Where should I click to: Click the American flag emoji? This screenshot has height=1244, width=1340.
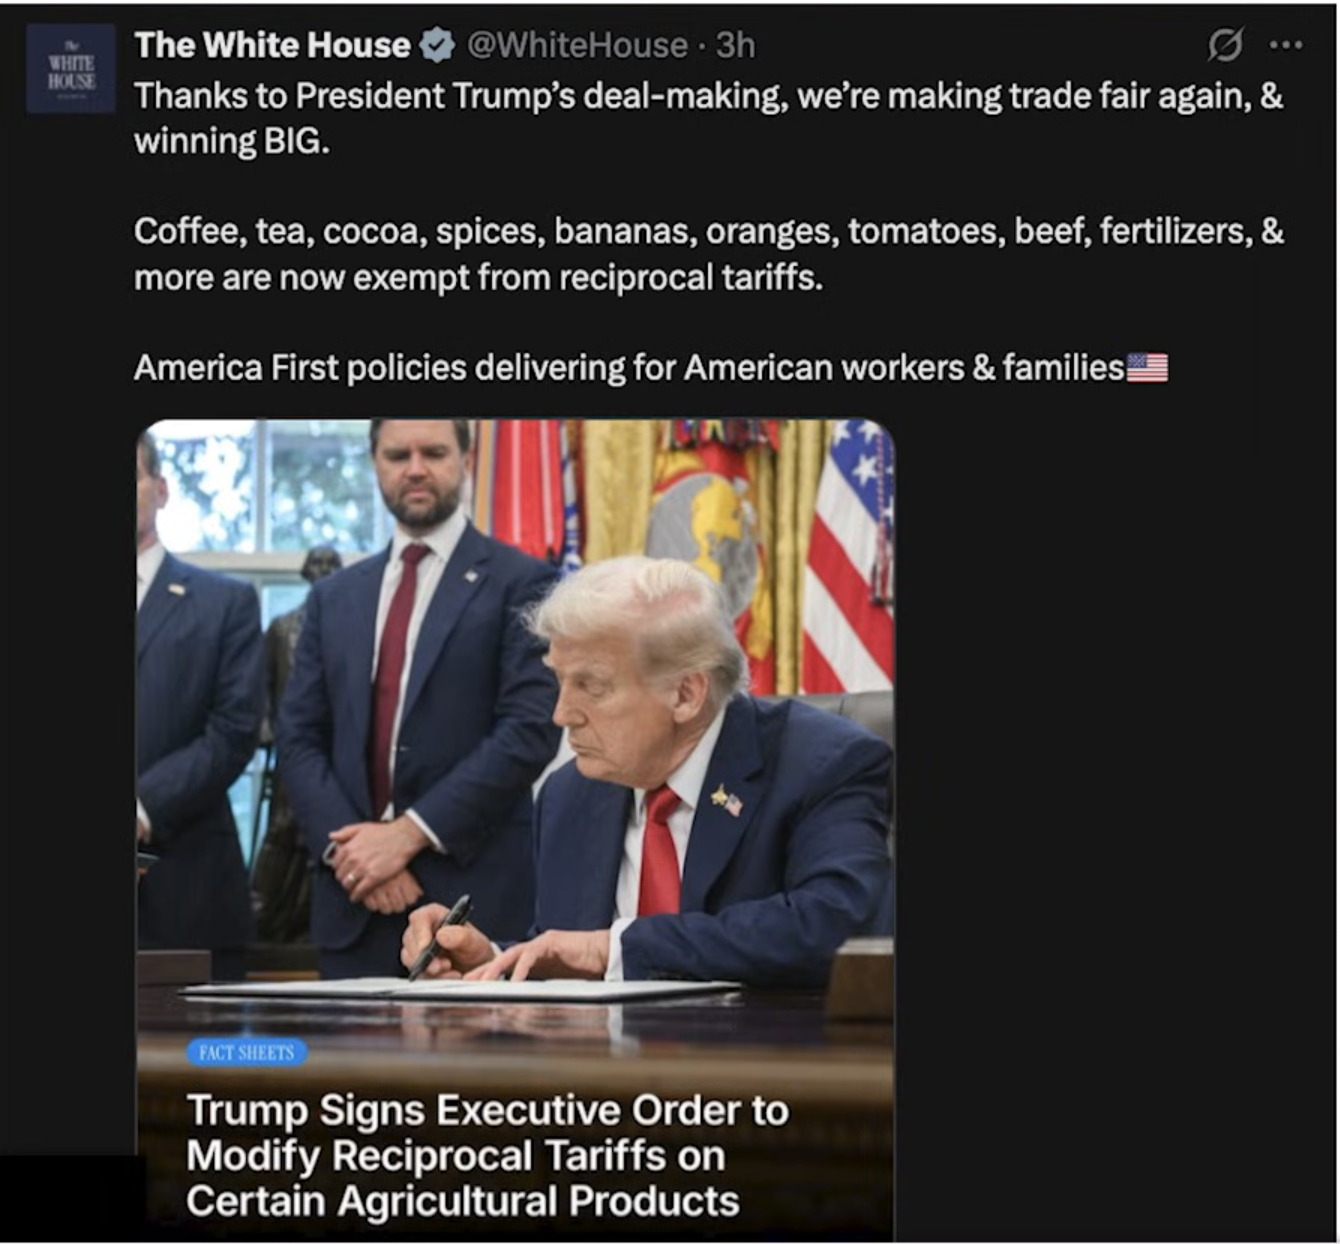coord(1147,368)
